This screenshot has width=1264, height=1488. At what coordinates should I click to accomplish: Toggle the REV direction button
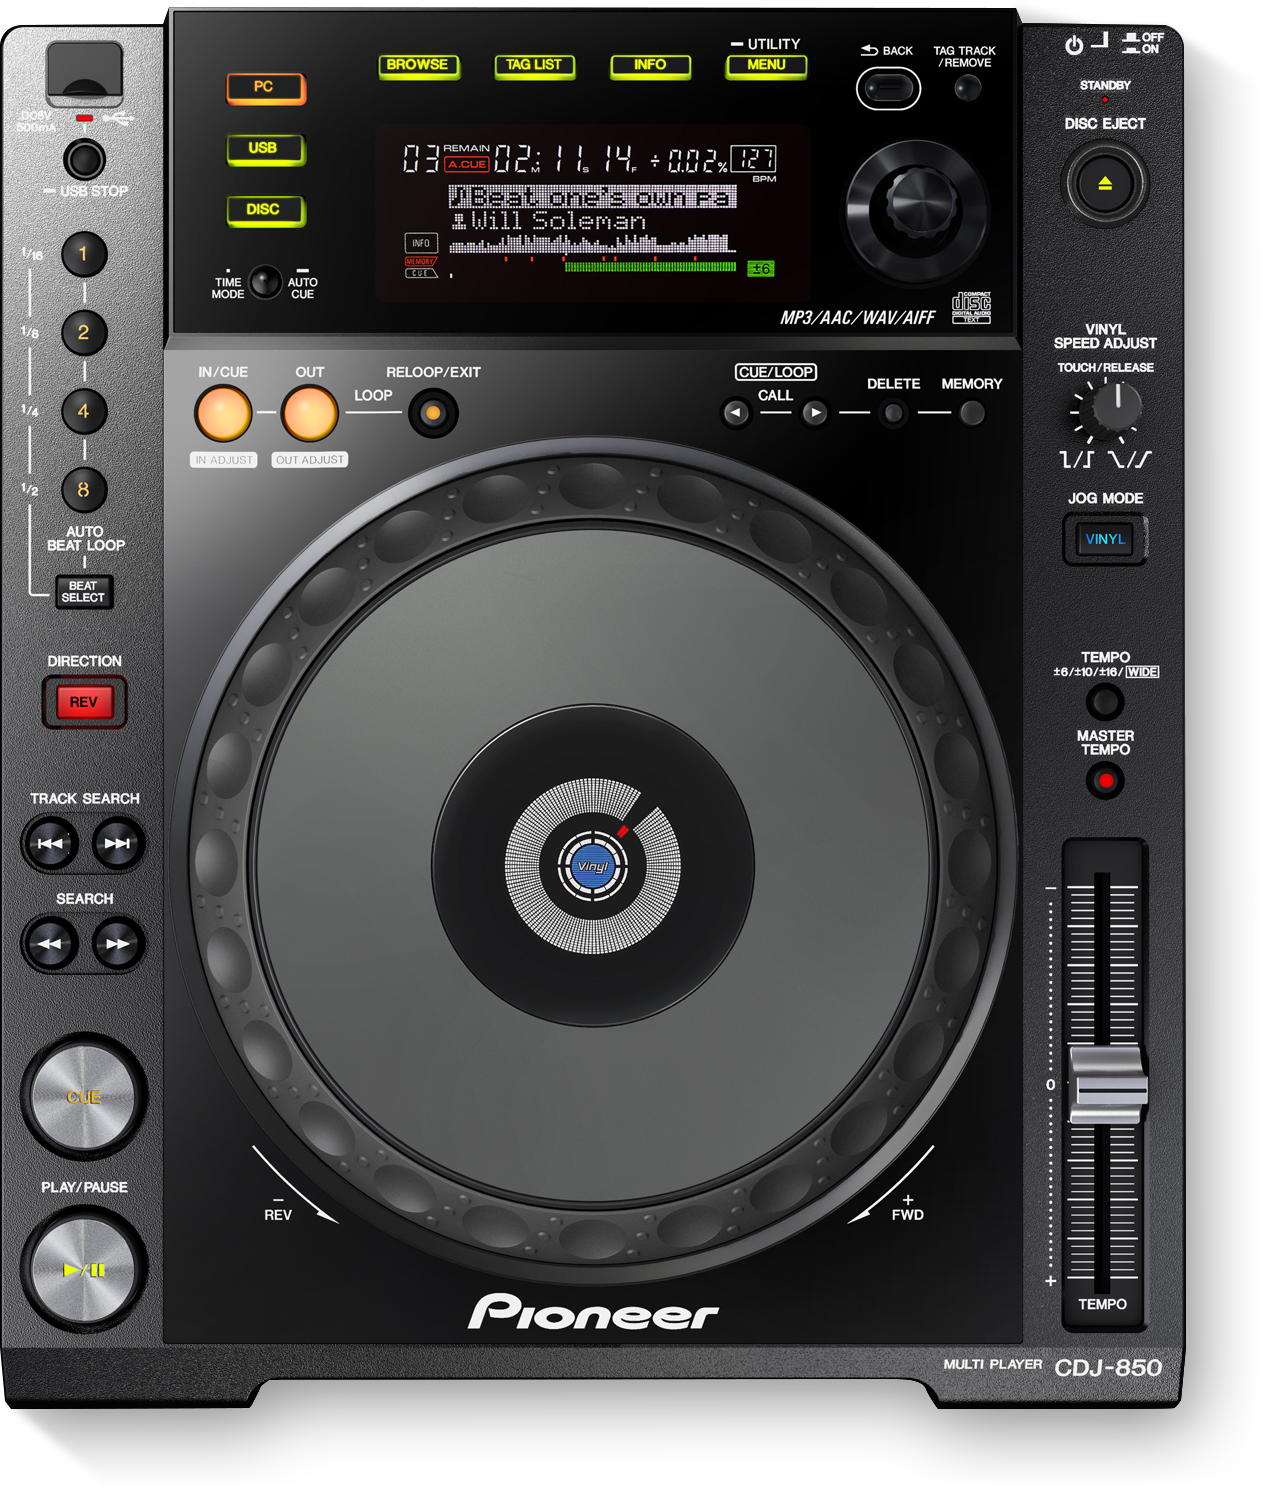tap(84, 702)
